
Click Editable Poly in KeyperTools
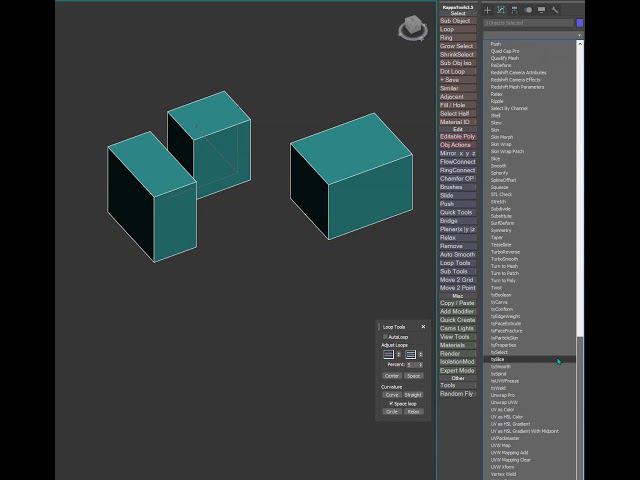[x=458, y=137]
